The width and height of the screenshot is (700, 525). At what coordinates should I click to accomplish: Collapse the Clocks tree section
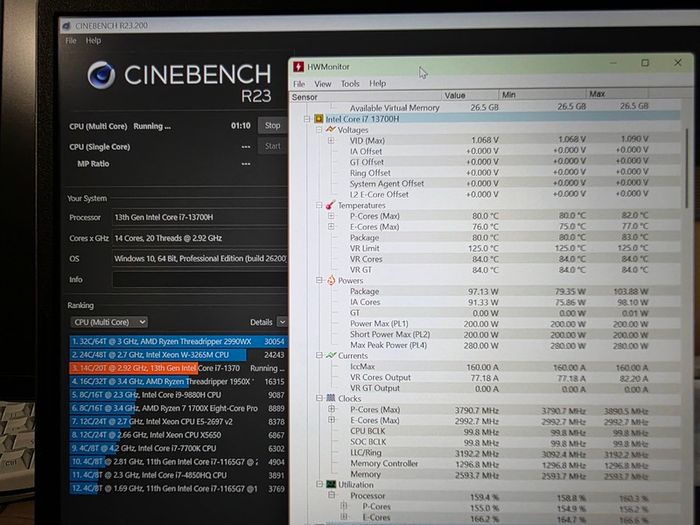click(x=319, y=398)
